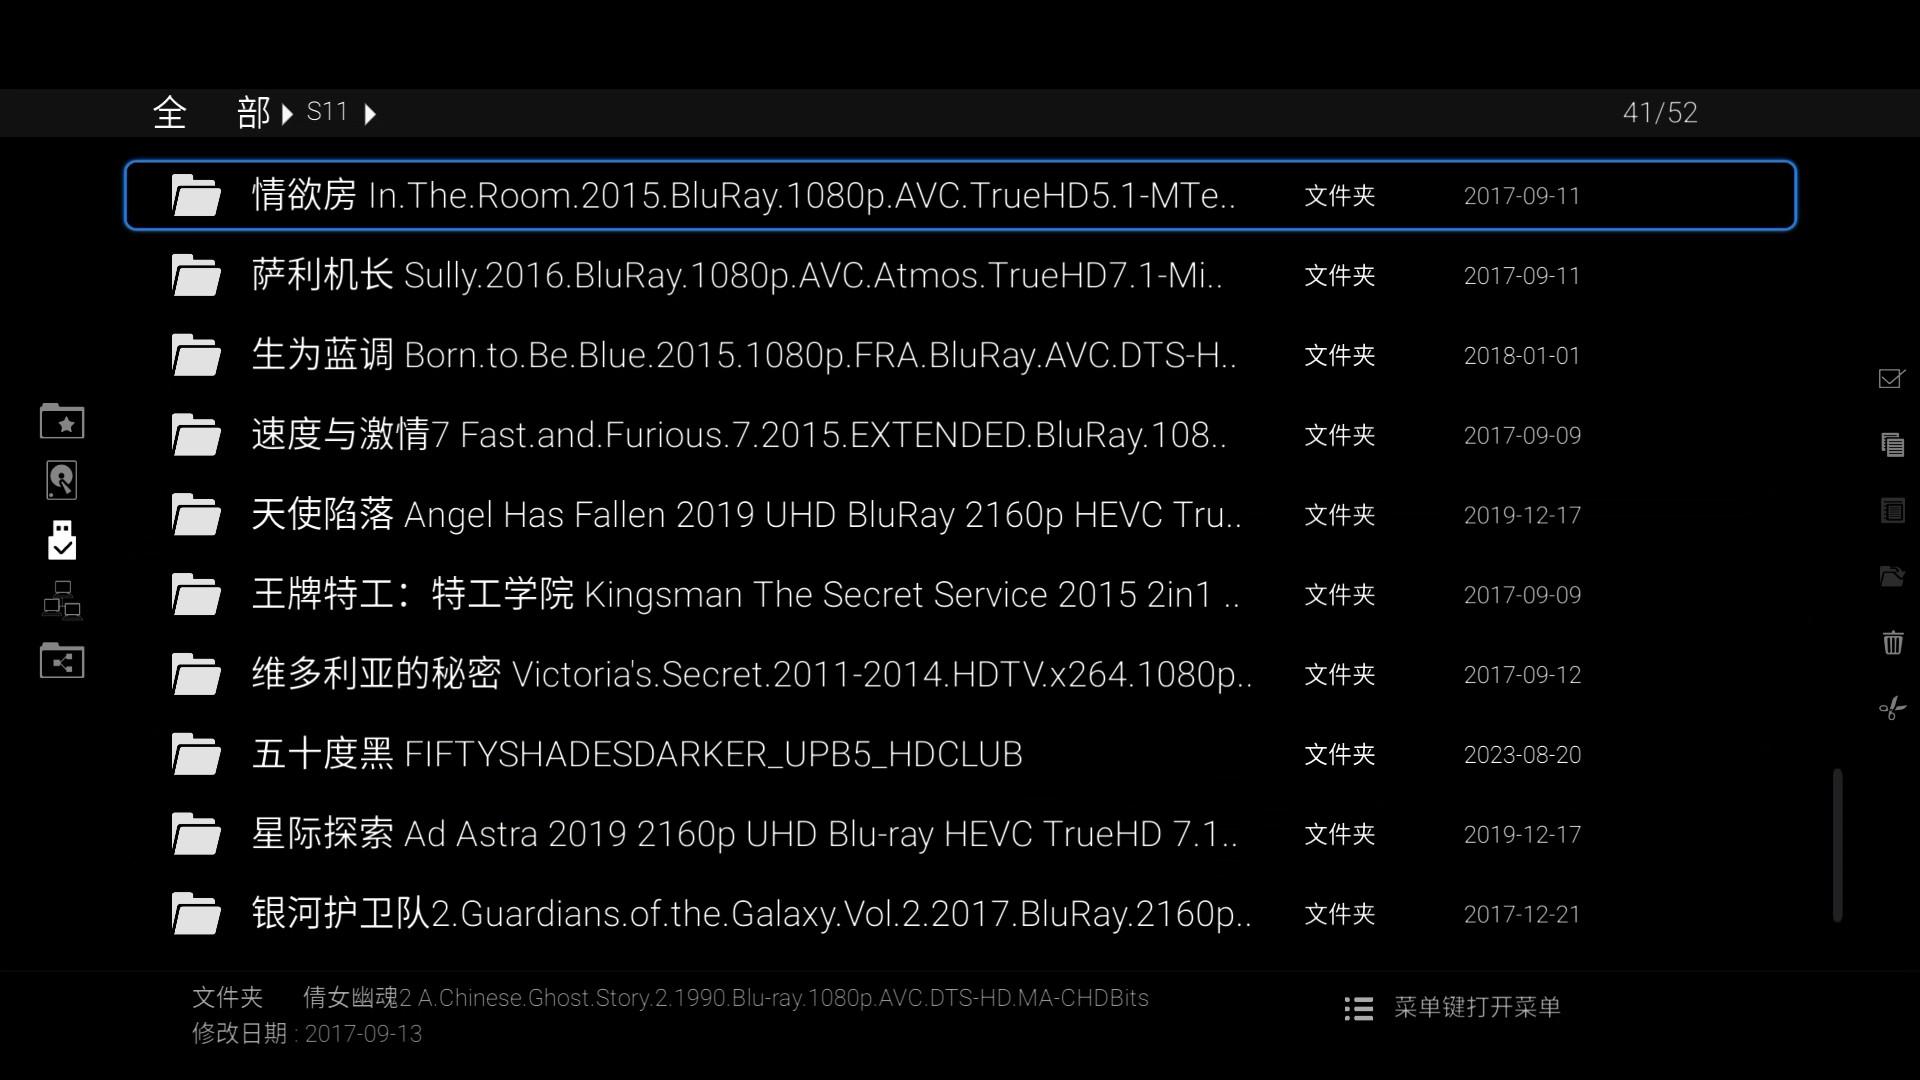The width and height of the screenshot is (1920, 1080).
Task: Click the copy files icon
Action: (1892, 444)
